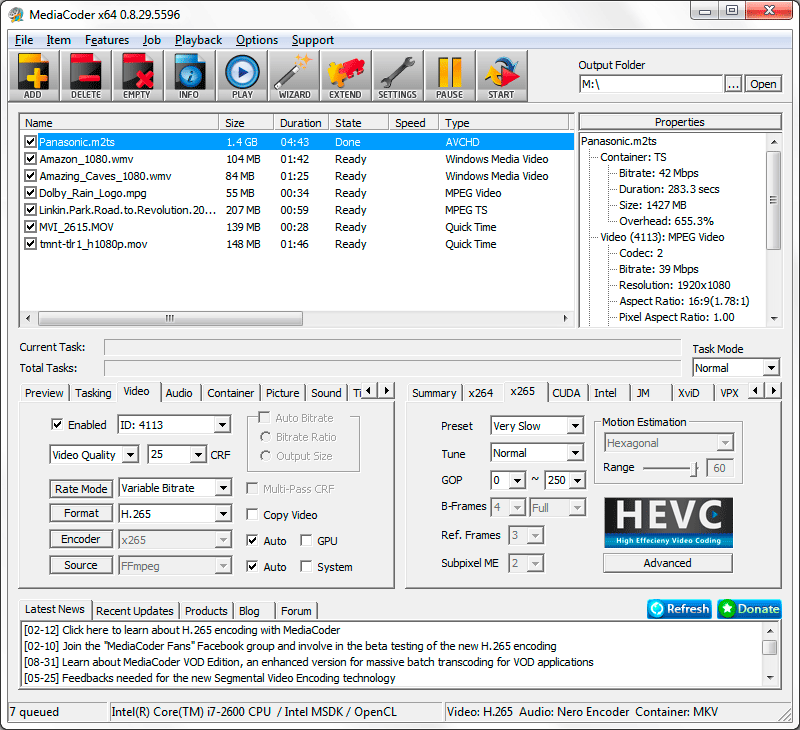Click the ADD toolbar icon
Image resolution: width=800 pixels, height=730 pixels.
32,75
